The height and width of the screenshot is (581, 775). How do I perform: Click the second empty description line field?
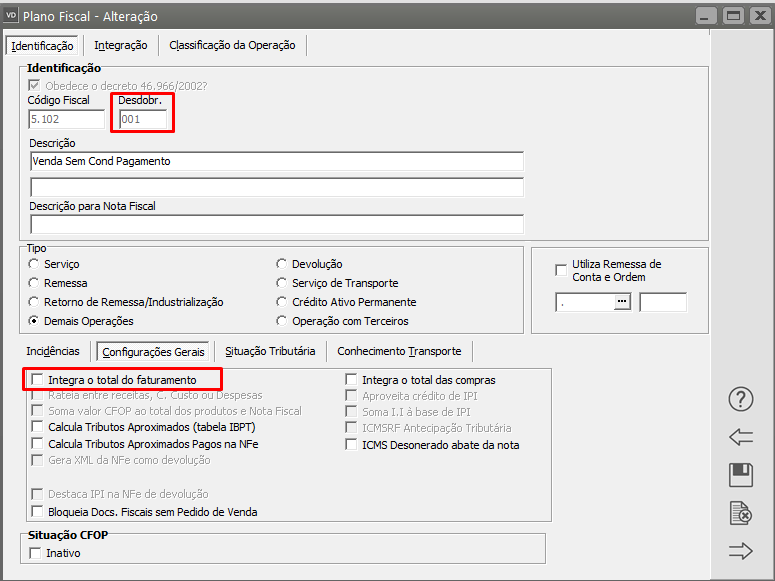(276, 187)
